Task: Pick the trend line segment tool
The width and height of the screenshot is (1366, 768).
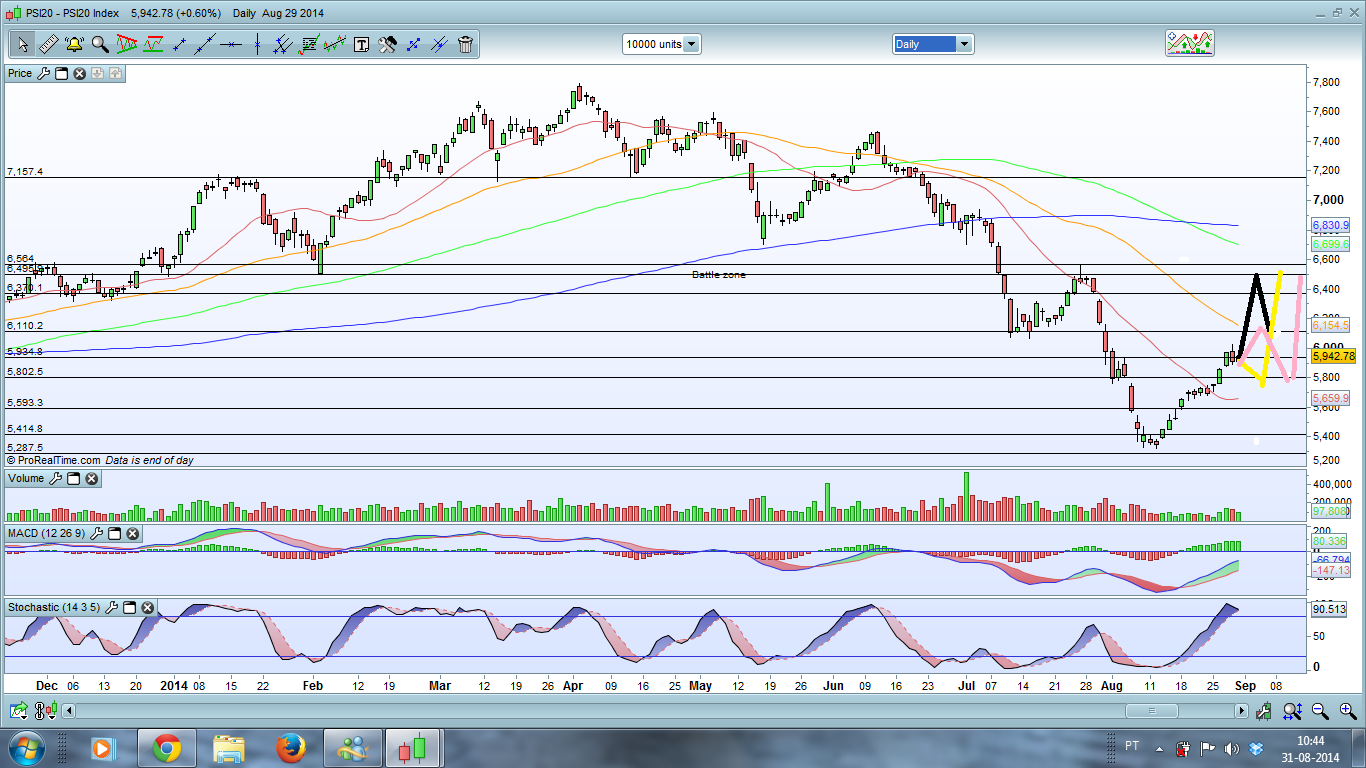Action: click(179, 44)
